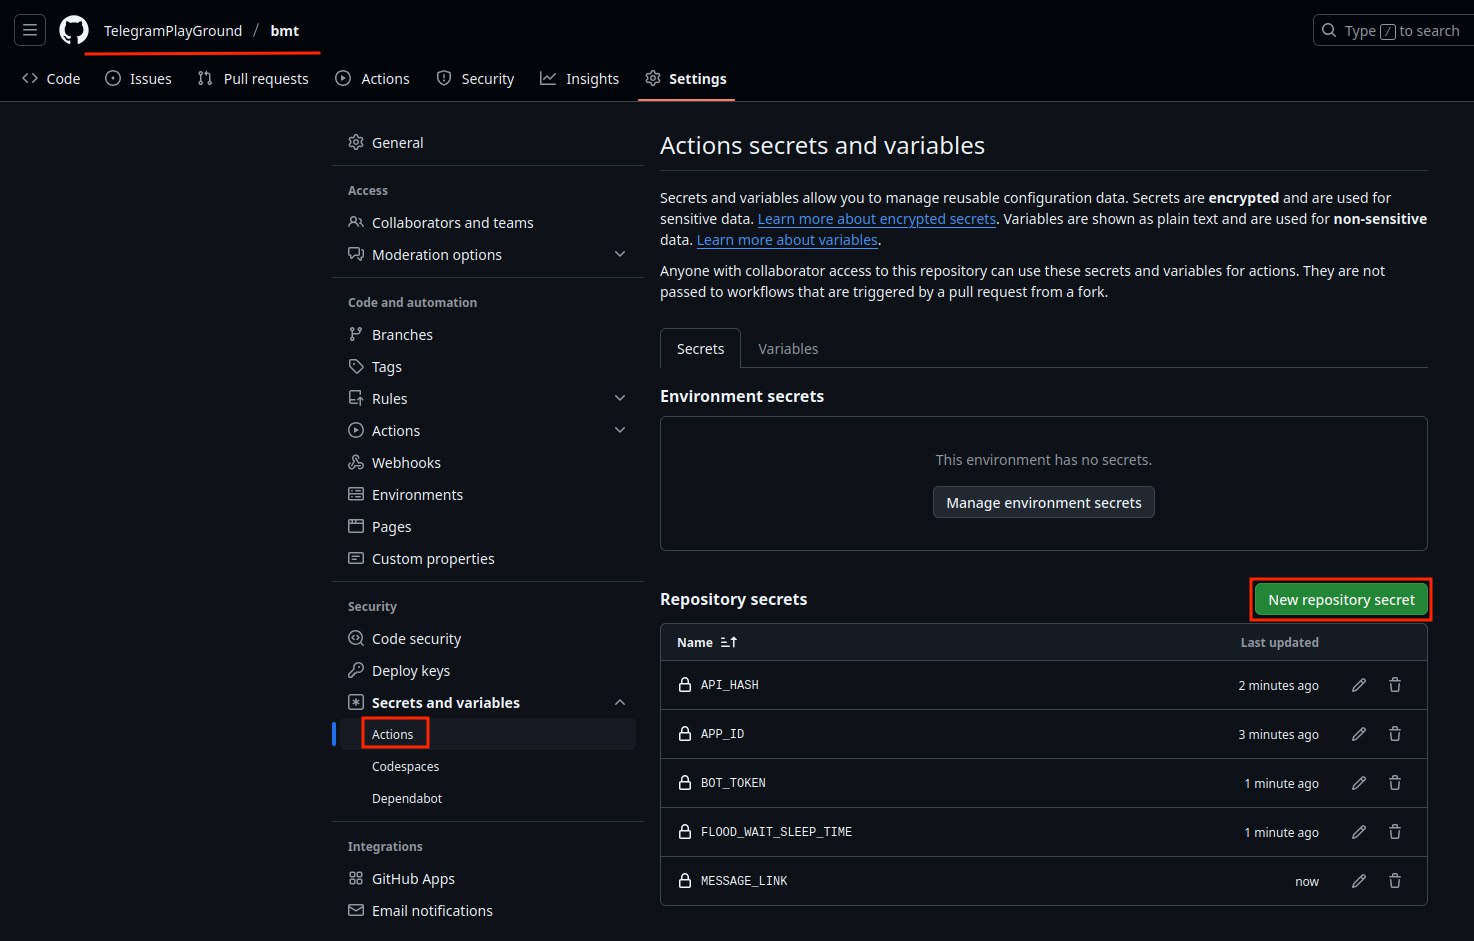
Task: Expand the Moderation options section
Action: click(620, 255)
